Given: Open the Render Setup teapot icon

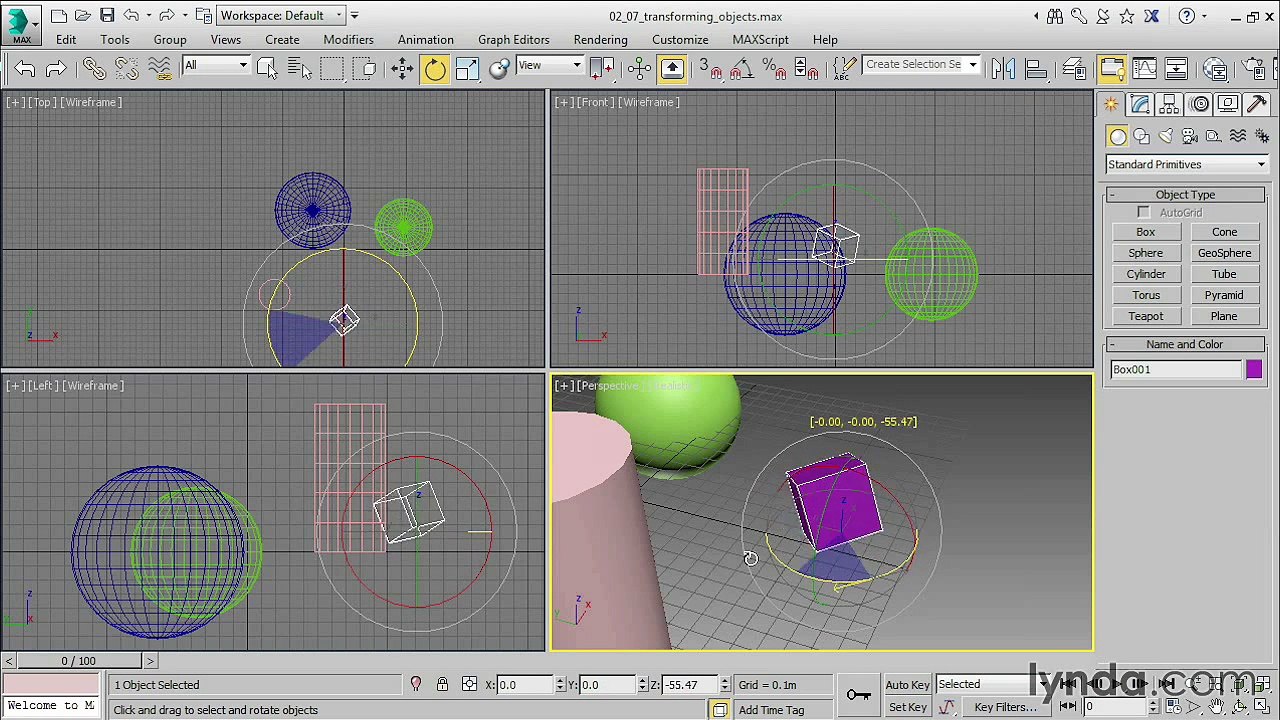Looking at the screenshot, I should tap(1253, 68).
